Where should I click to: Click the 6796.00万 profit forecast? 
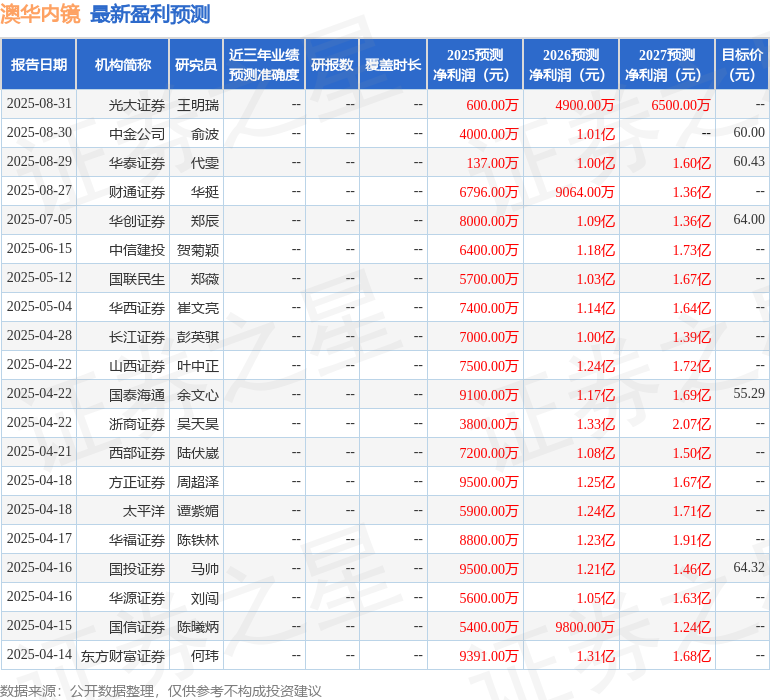coord(489,192)
